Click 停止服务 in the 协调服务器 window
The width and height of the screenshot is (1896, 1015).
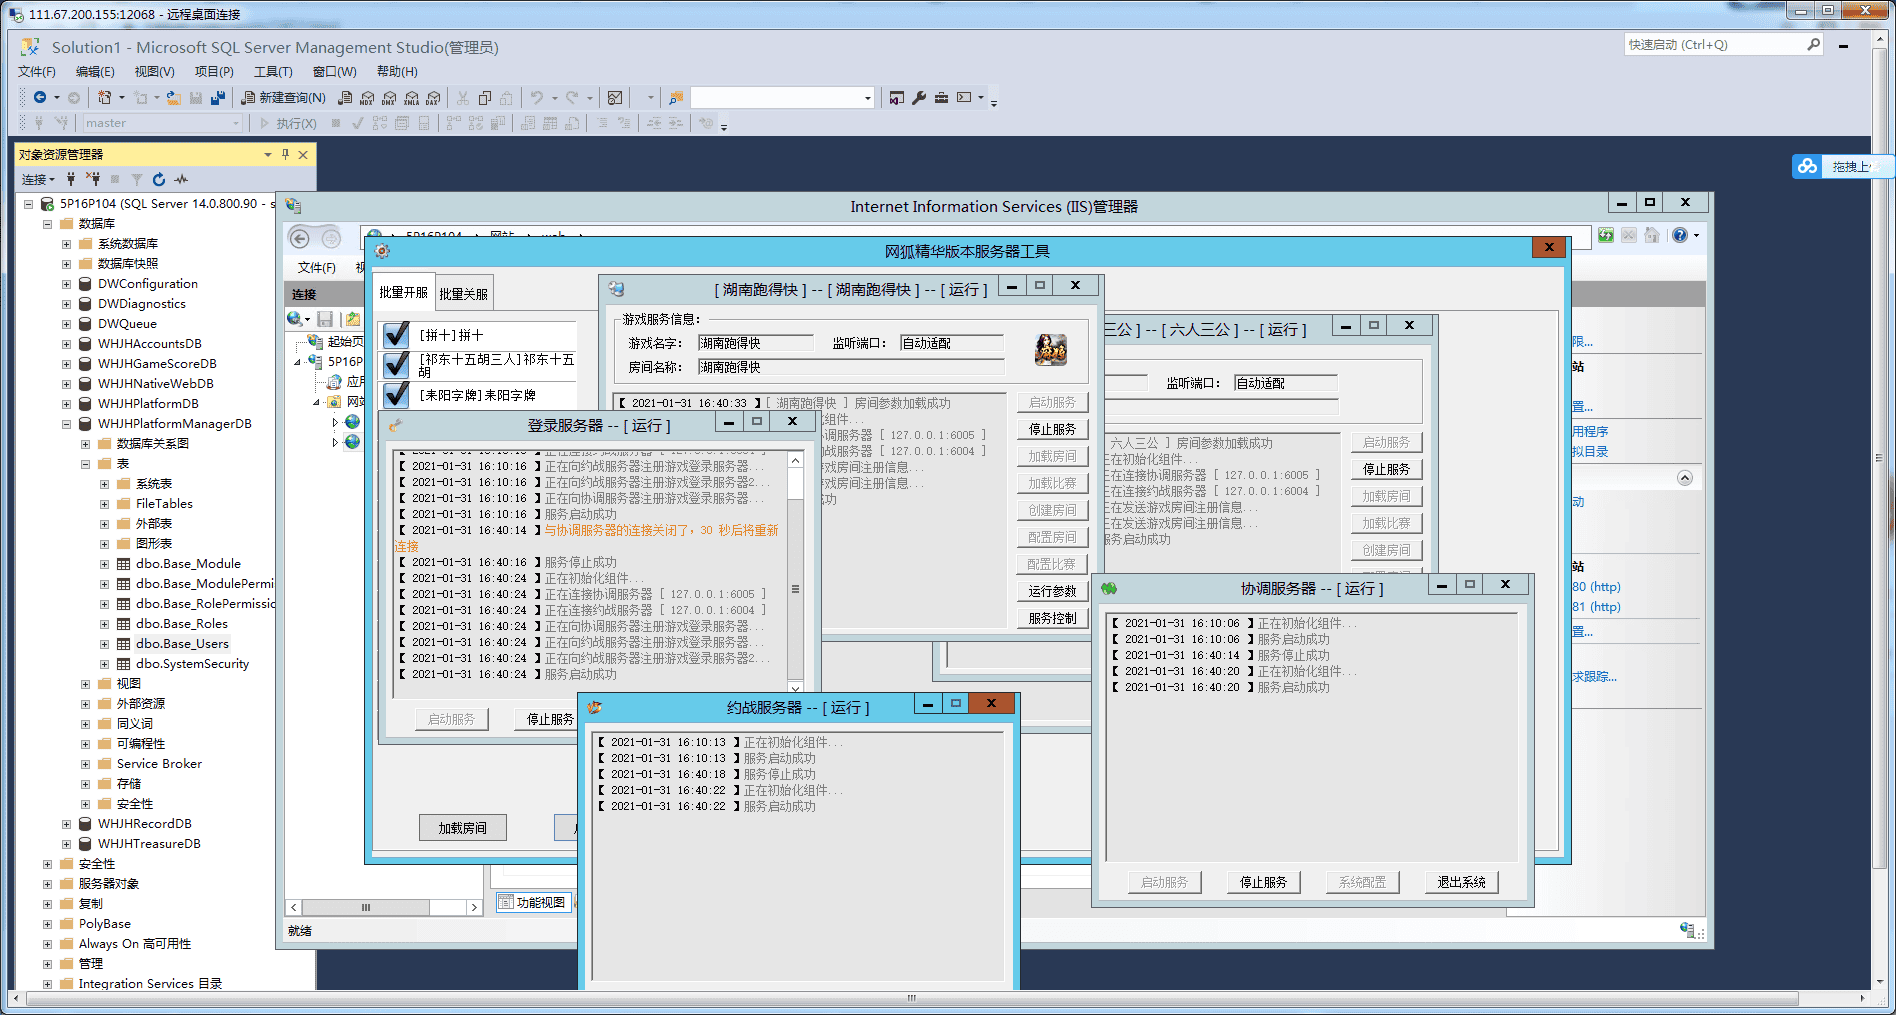point(1263,882)
